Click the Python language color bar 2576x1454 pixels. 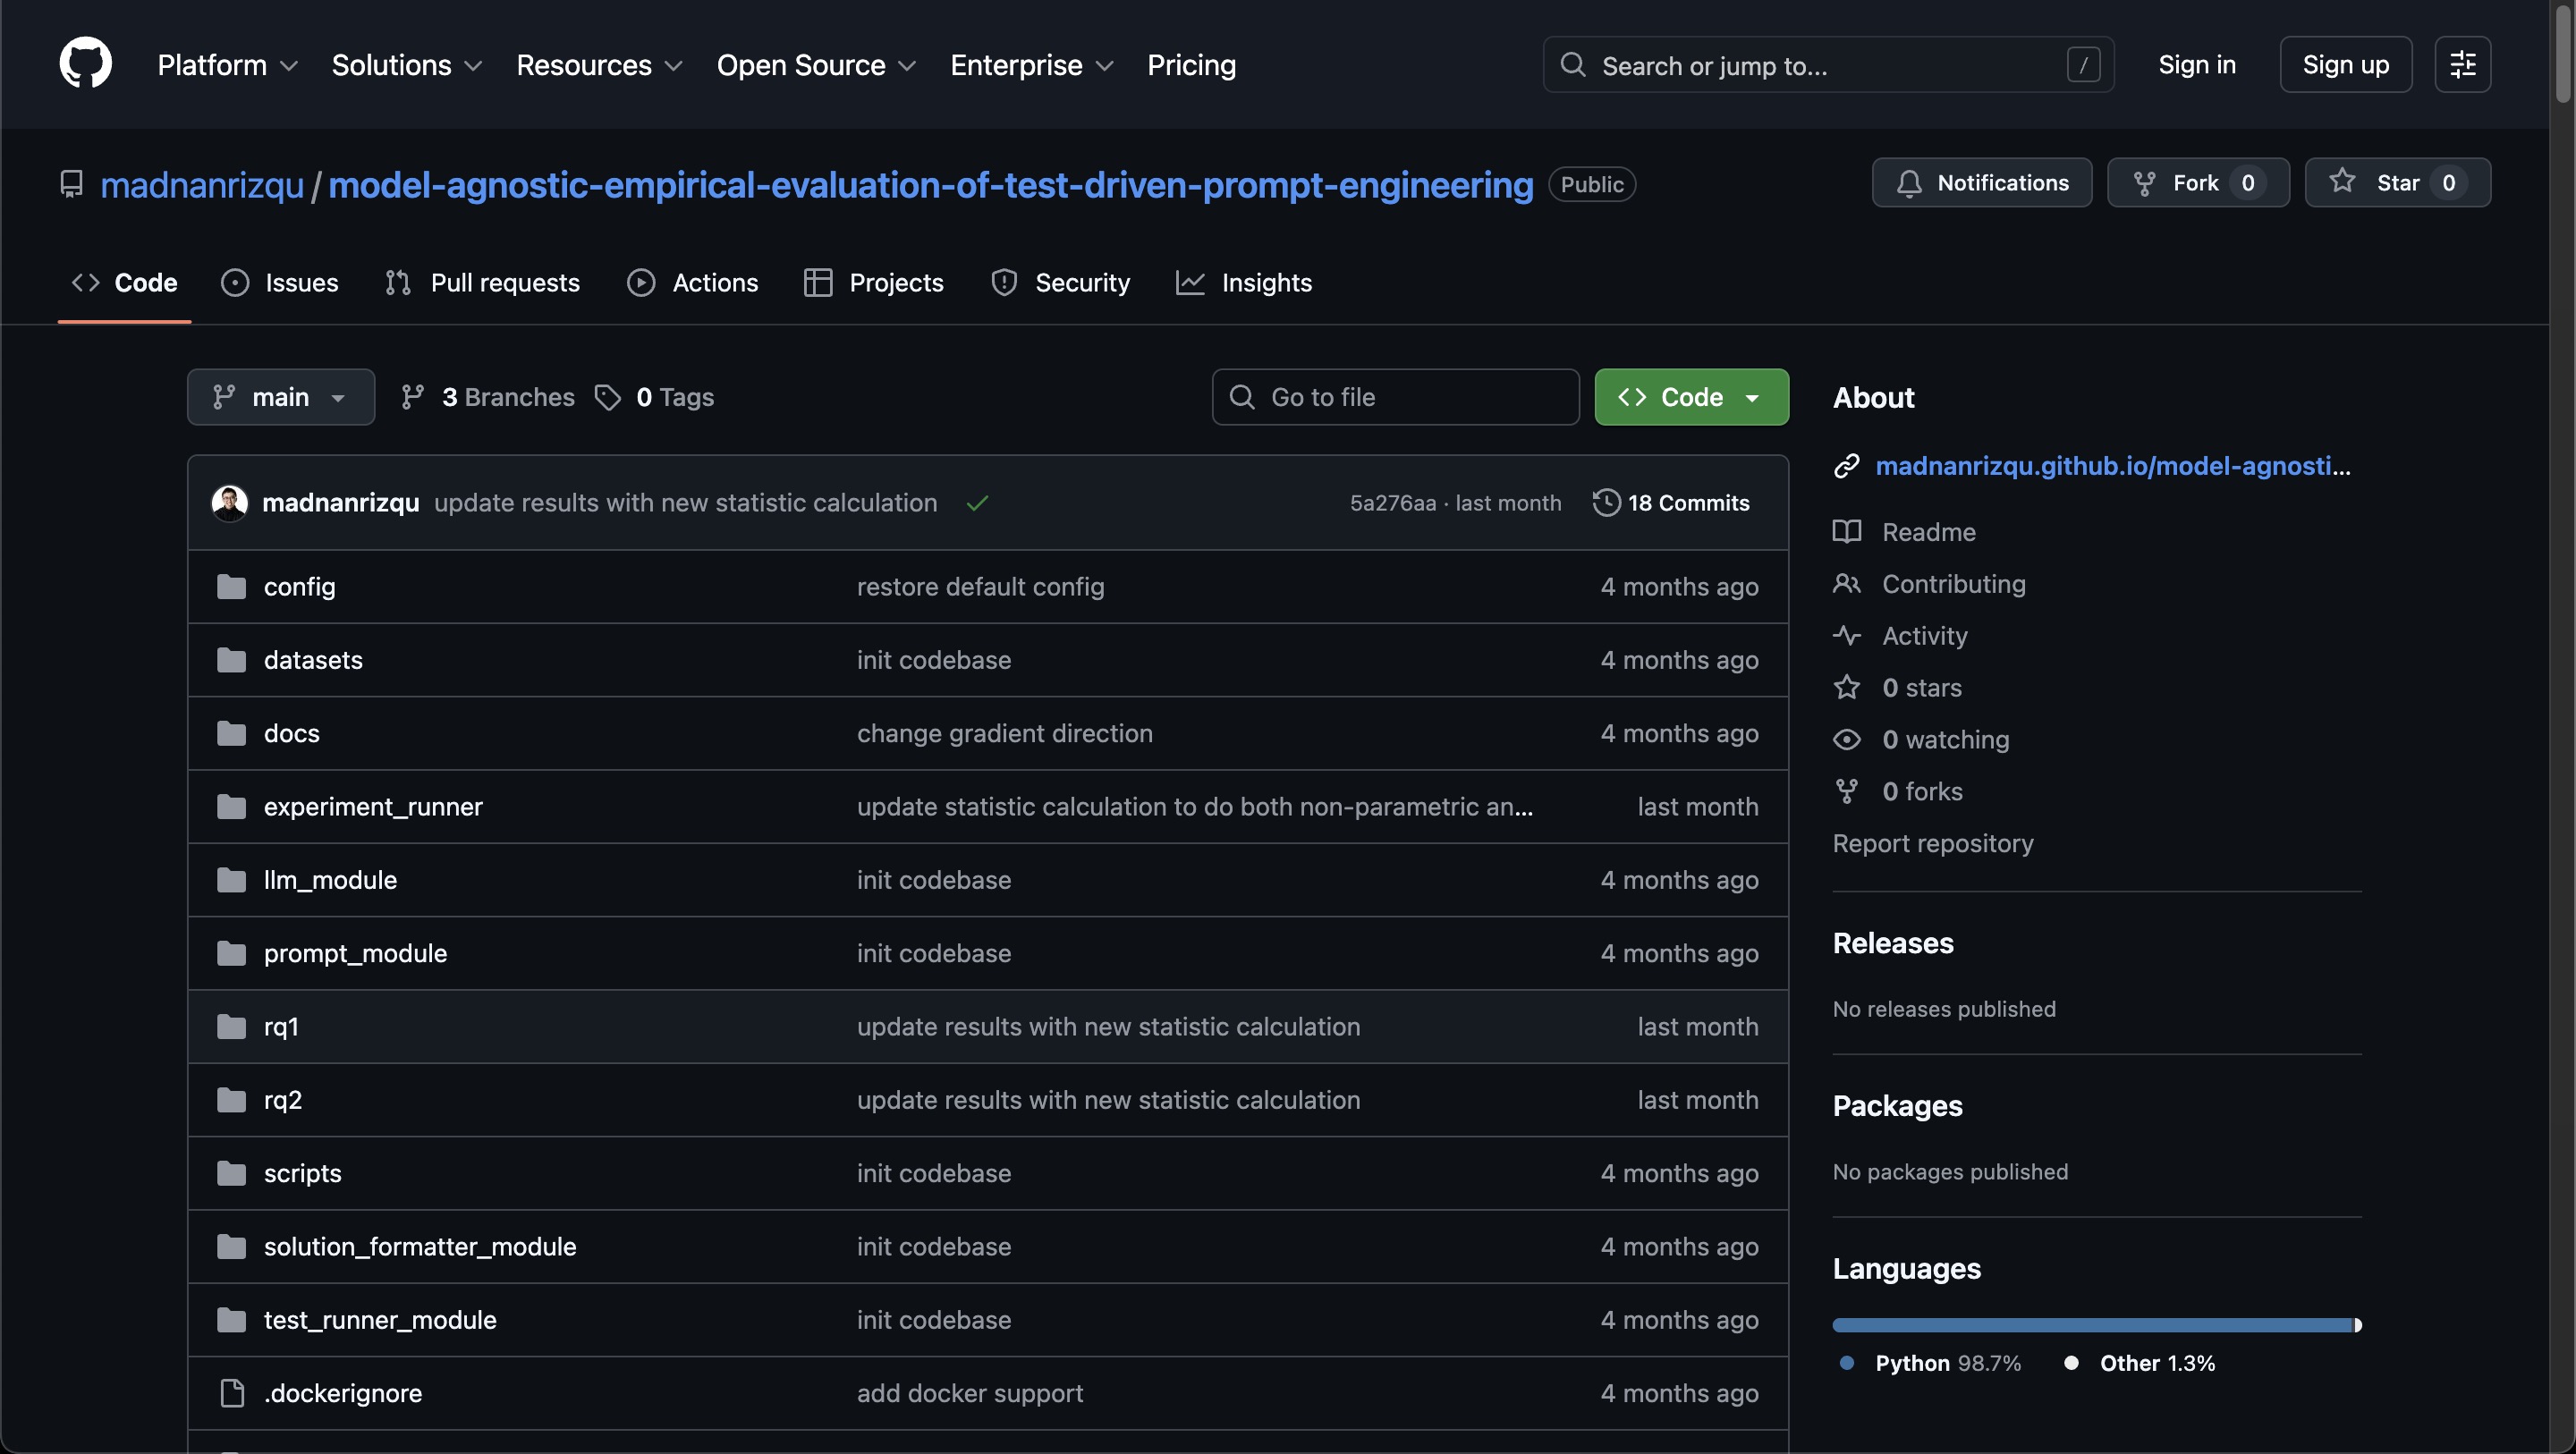[x=2090, y=1323]
